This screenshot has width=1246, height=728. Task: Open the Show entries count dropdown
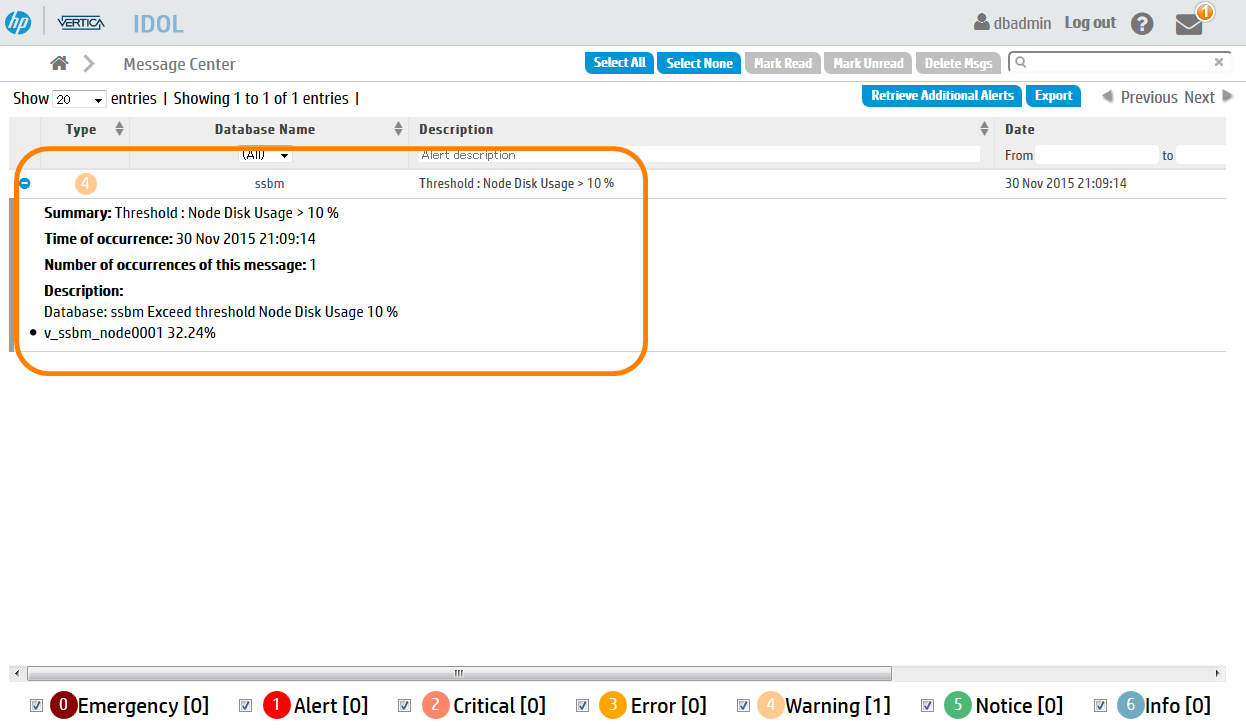[79, 100]
